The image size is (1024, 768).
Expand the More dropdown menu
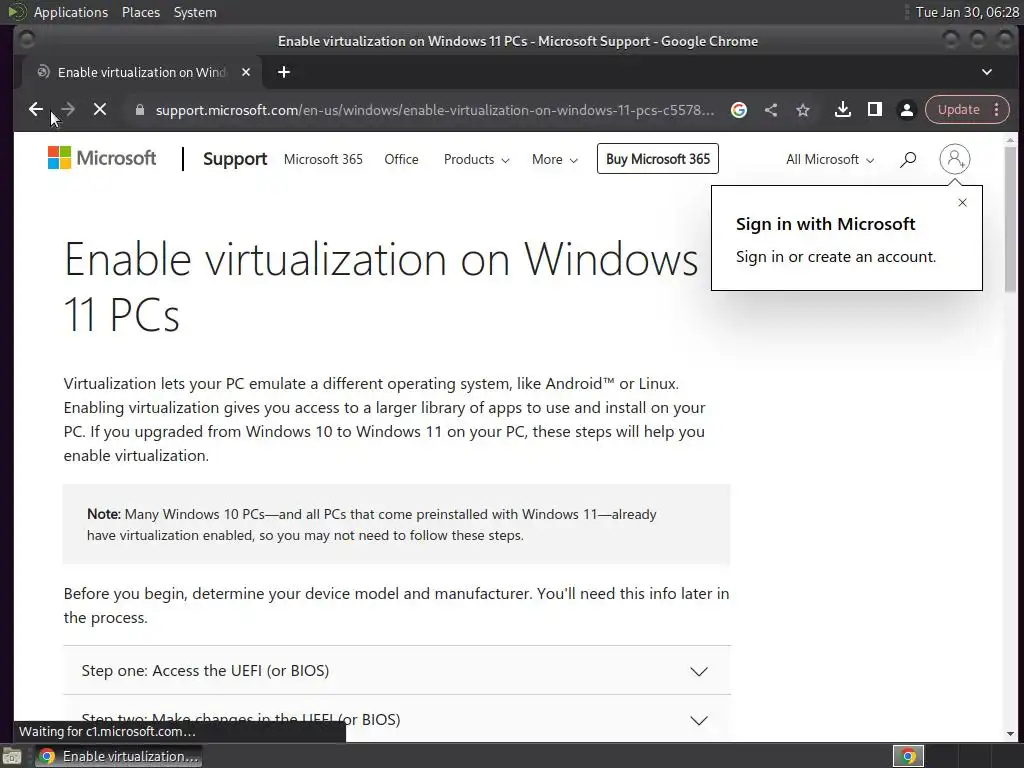(x=554, y=159)
